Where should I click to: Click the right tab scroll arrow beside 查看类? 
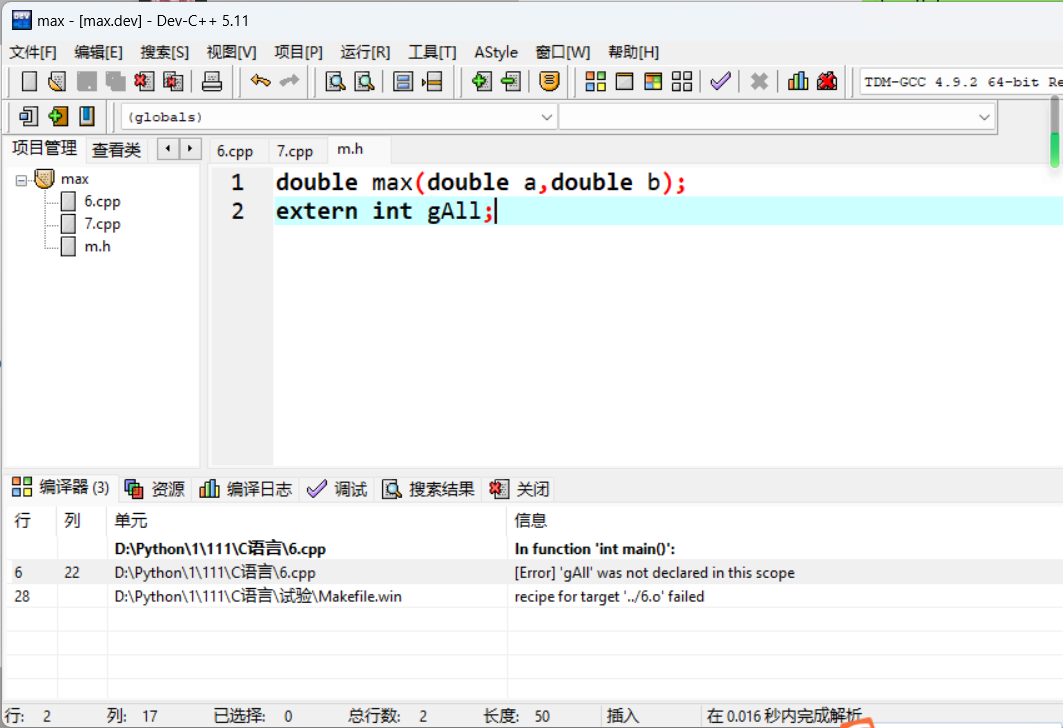pyautogui.click(x=188, y=149)
